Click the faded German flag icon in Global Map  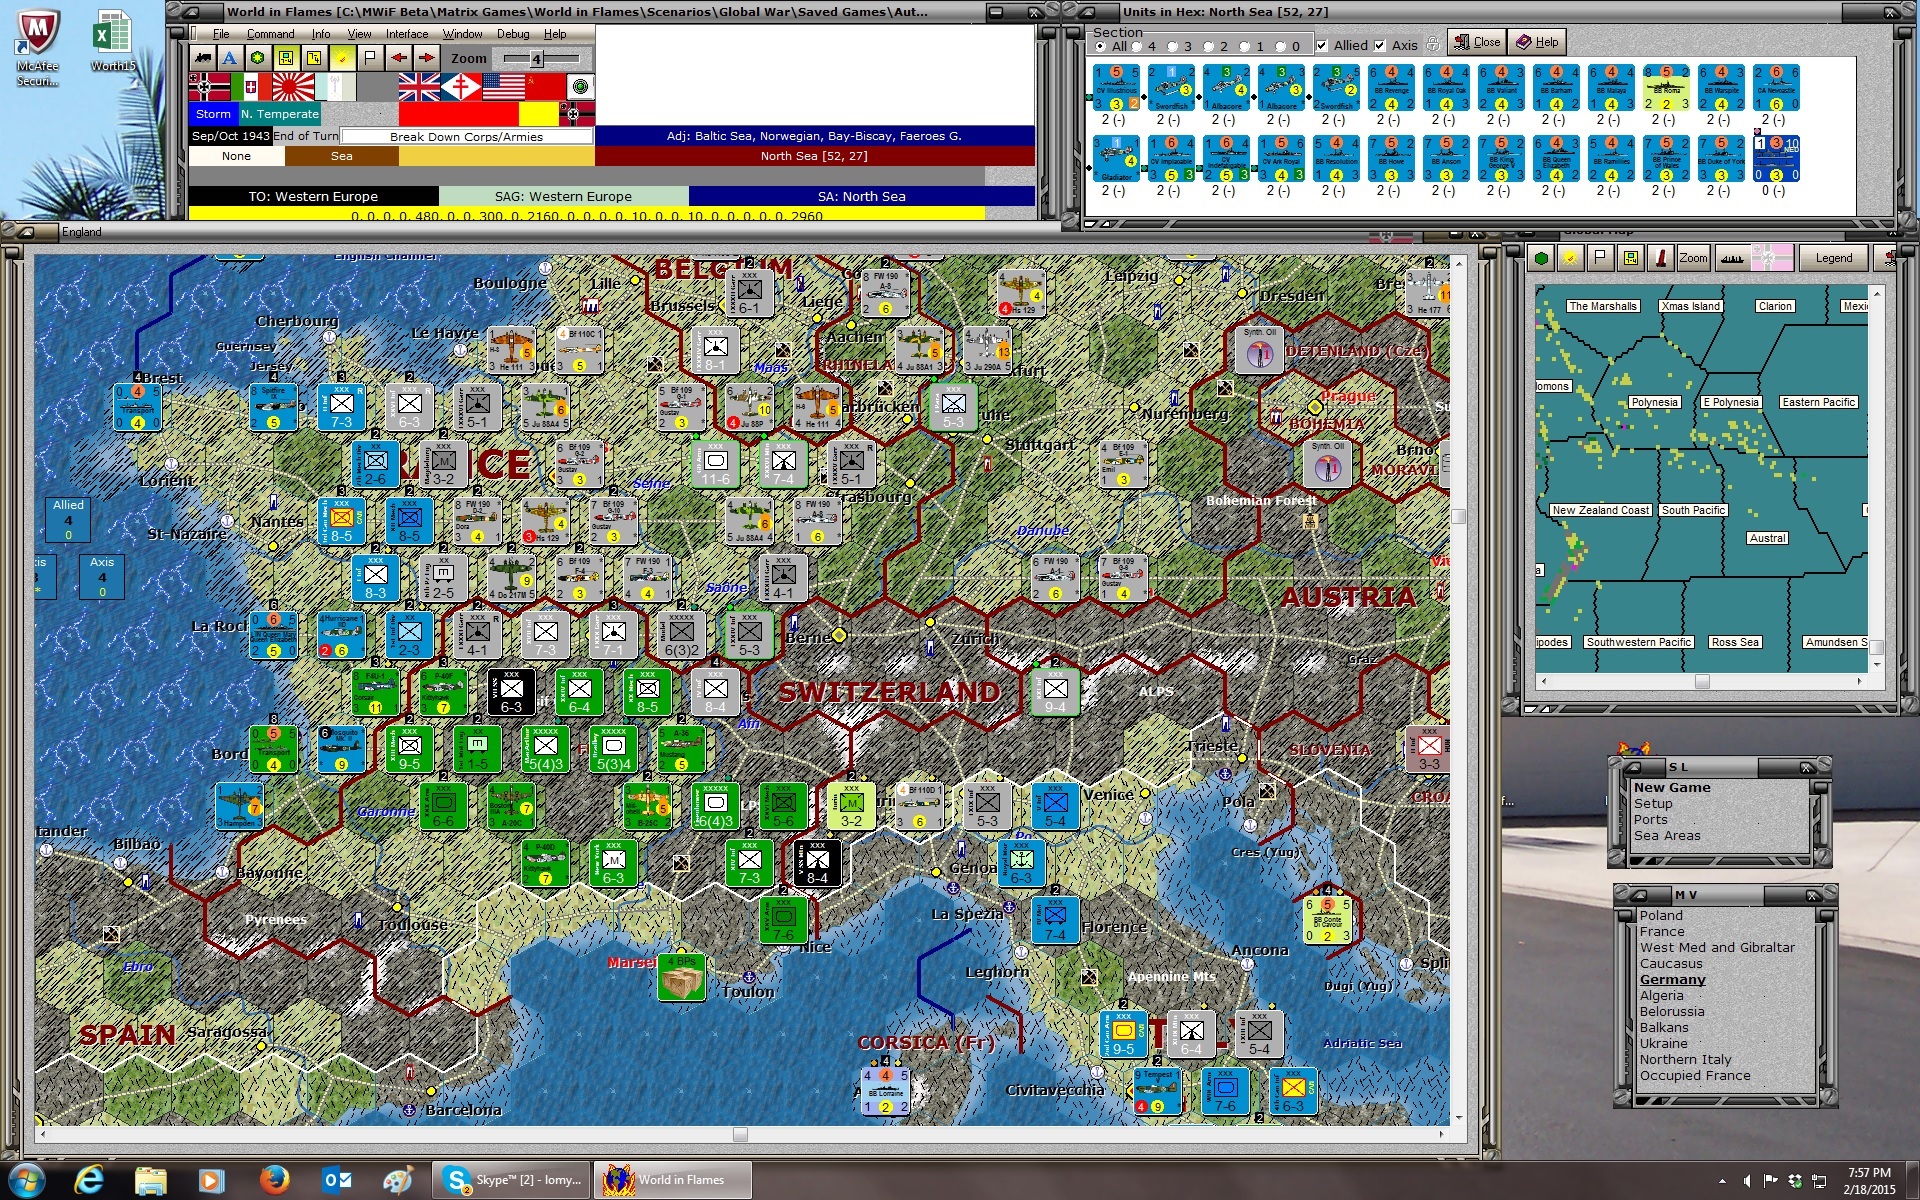(1771, 258)
